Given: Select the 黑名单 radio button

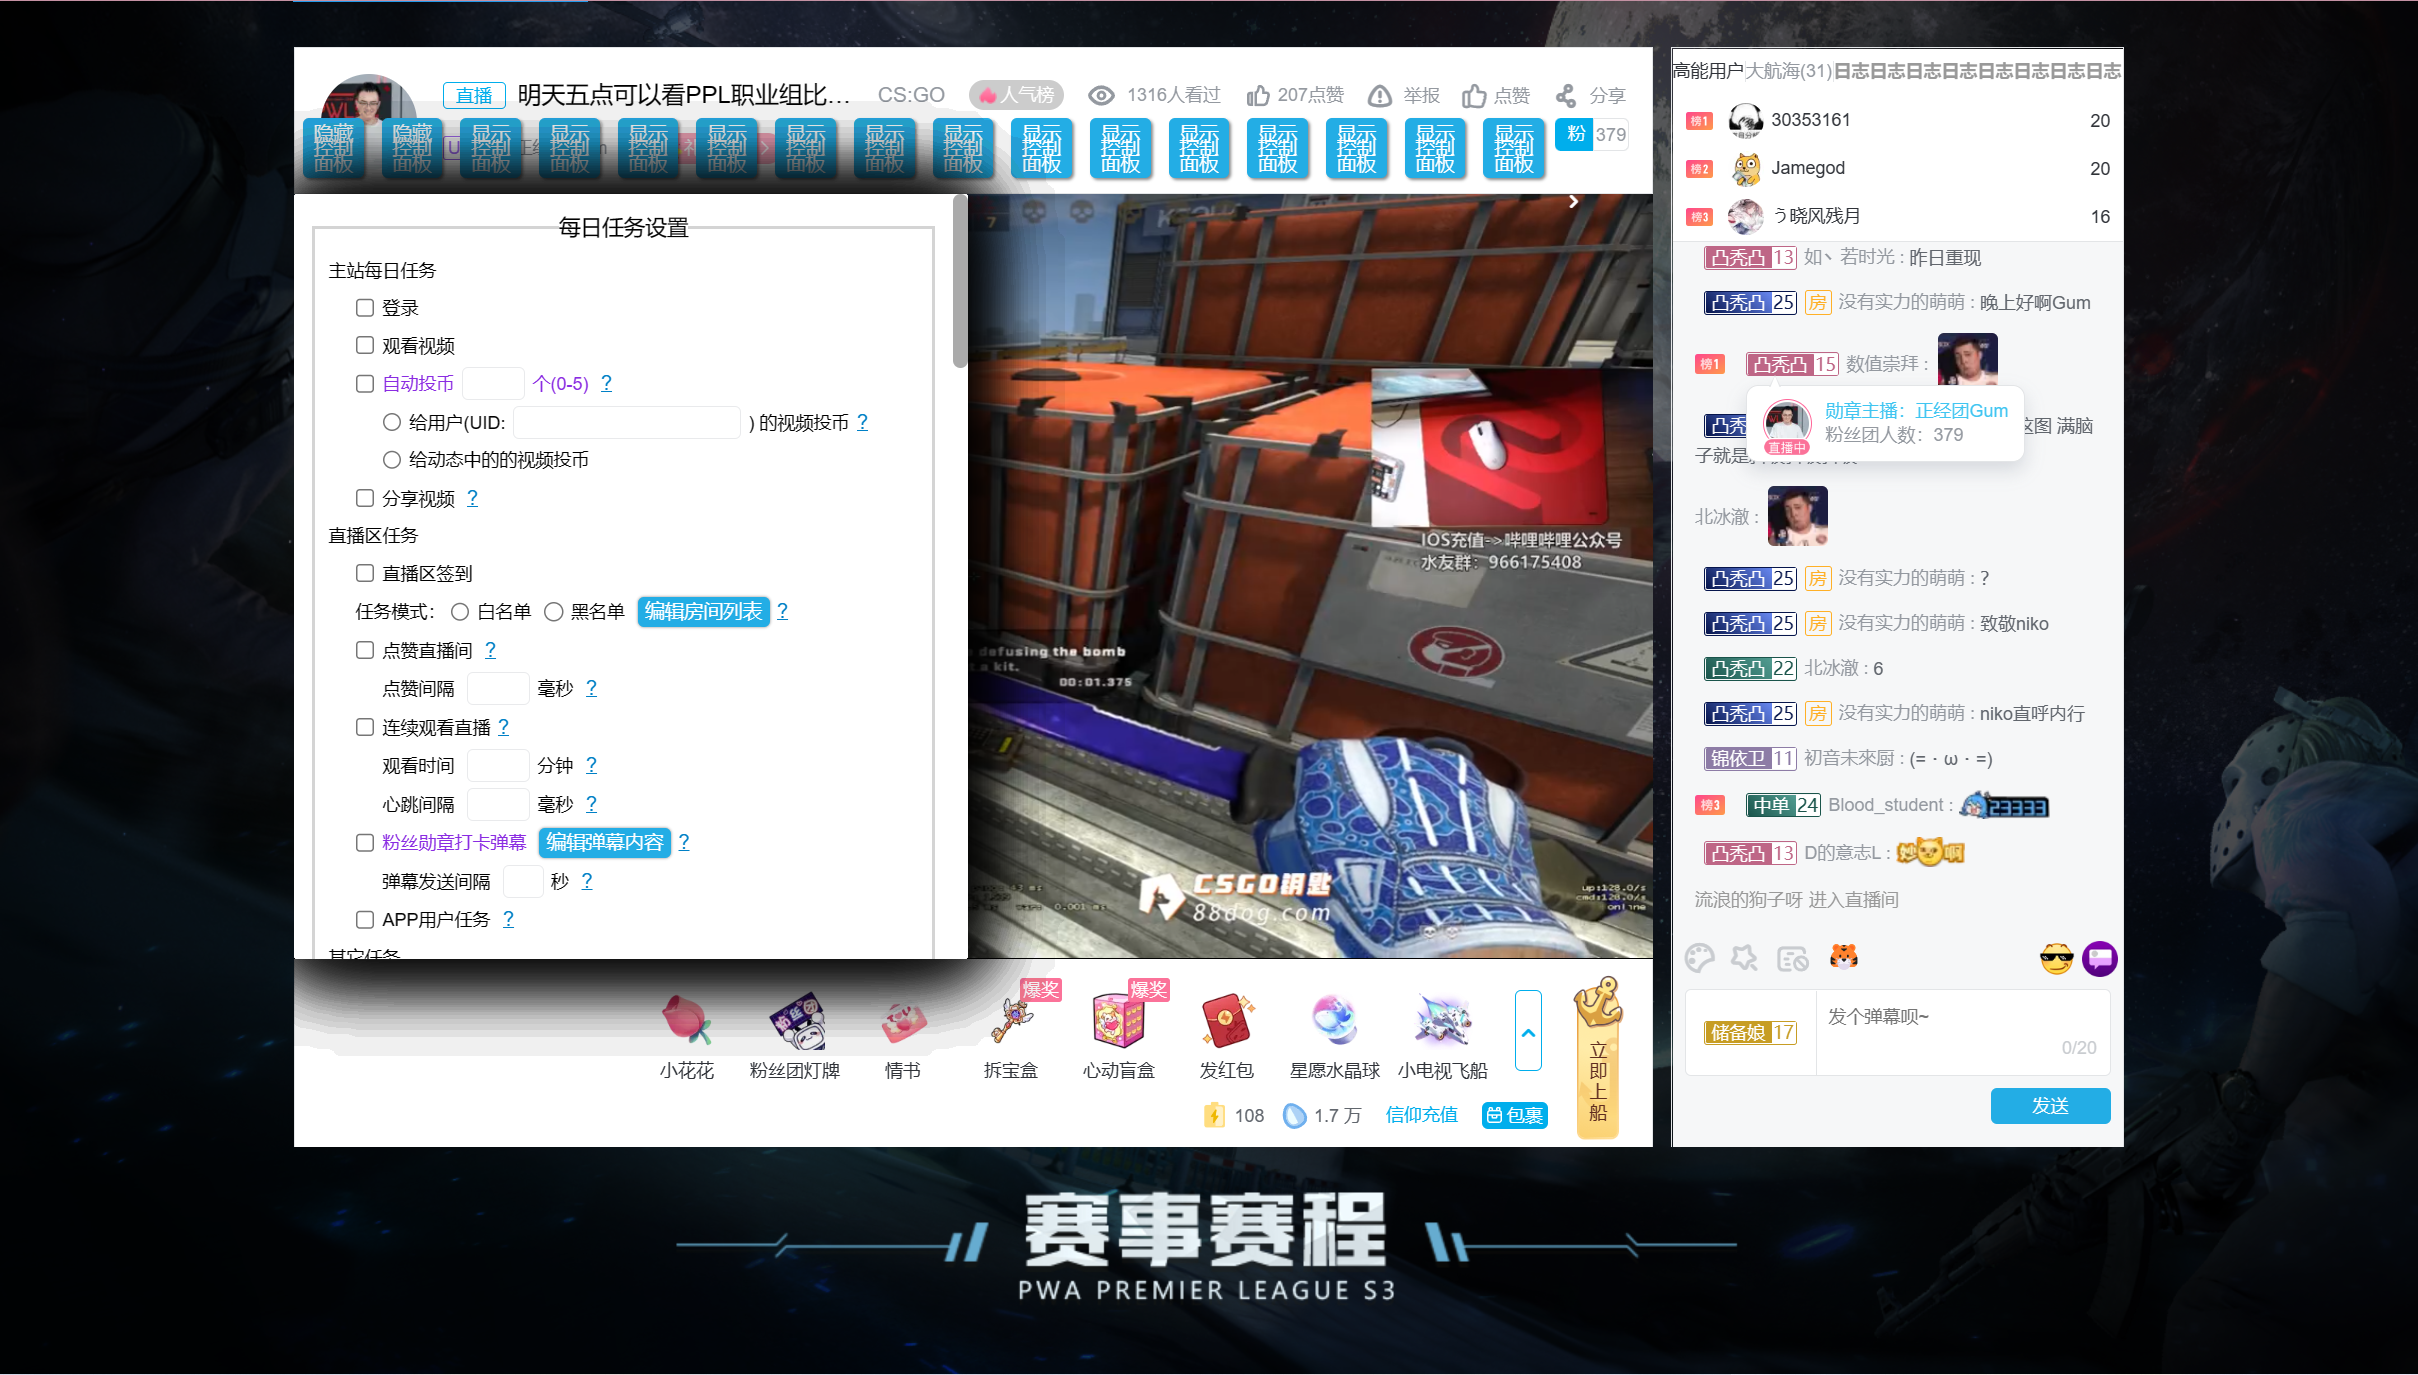Looking at the screenshot, I should click(x=553, y=612).
